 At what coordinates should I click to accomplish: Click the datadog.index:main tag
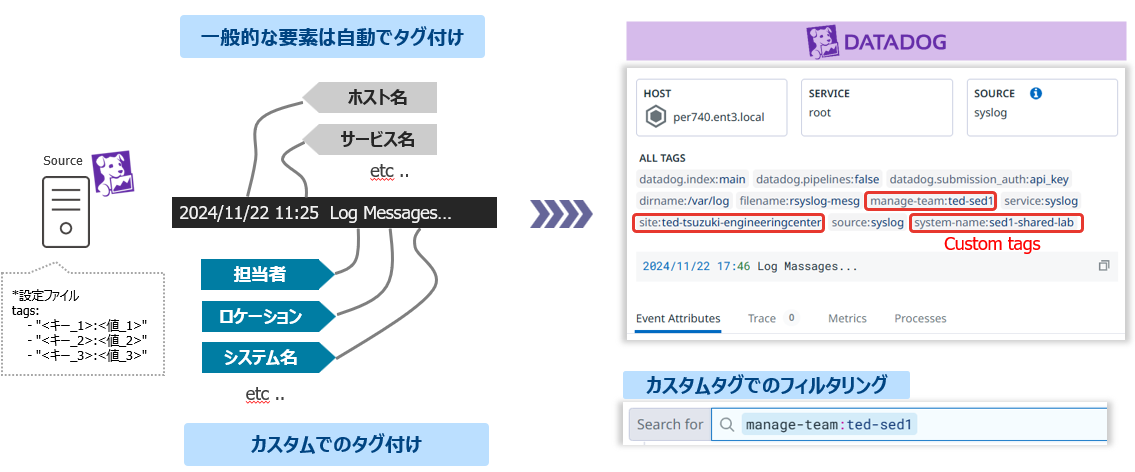[692, 179]
